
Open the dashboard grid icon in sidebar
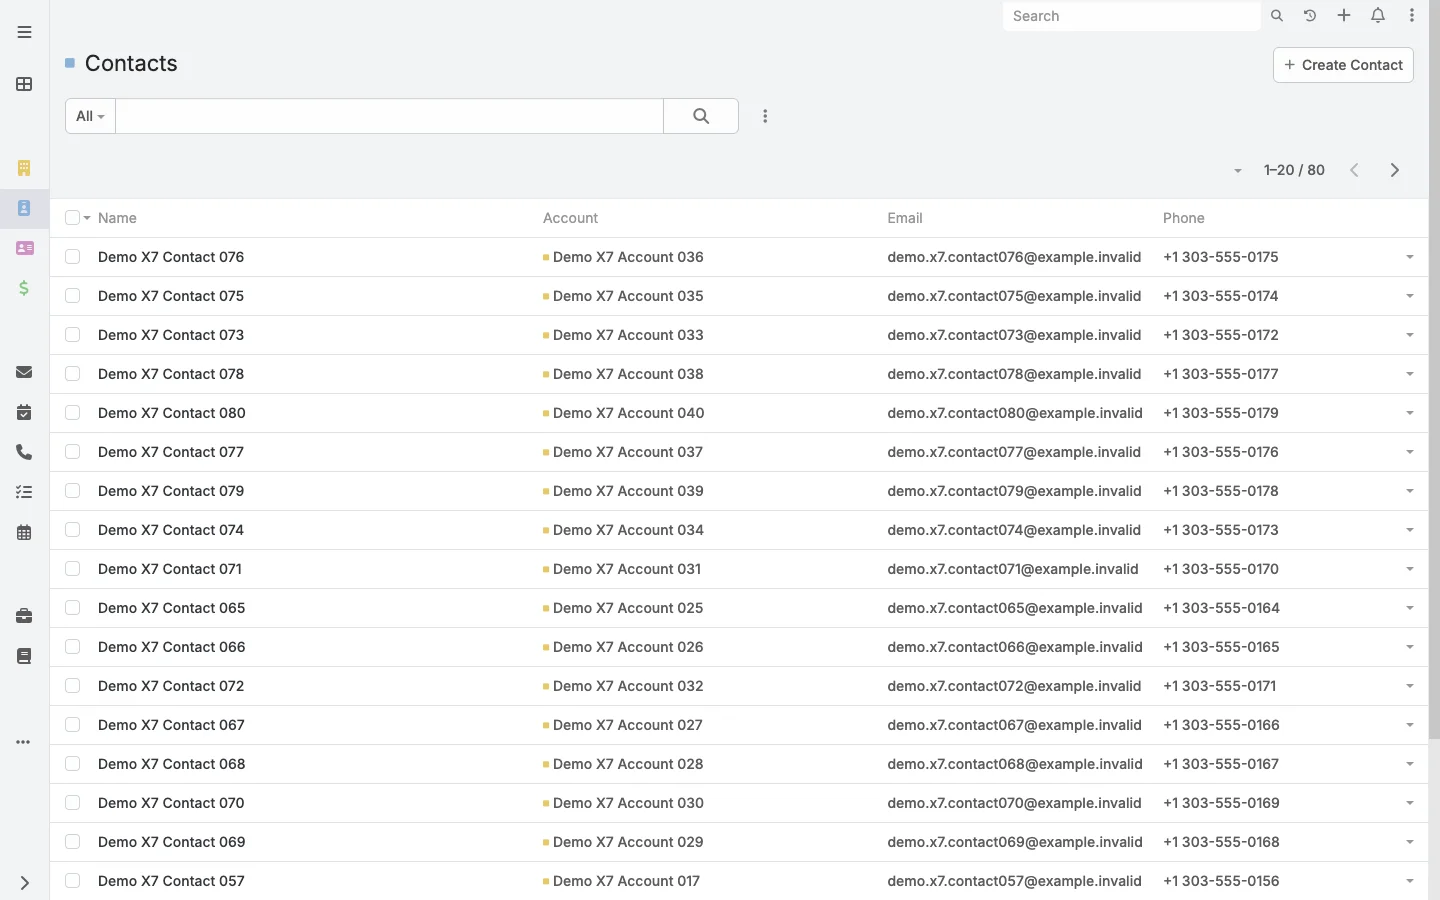(24, 84)
